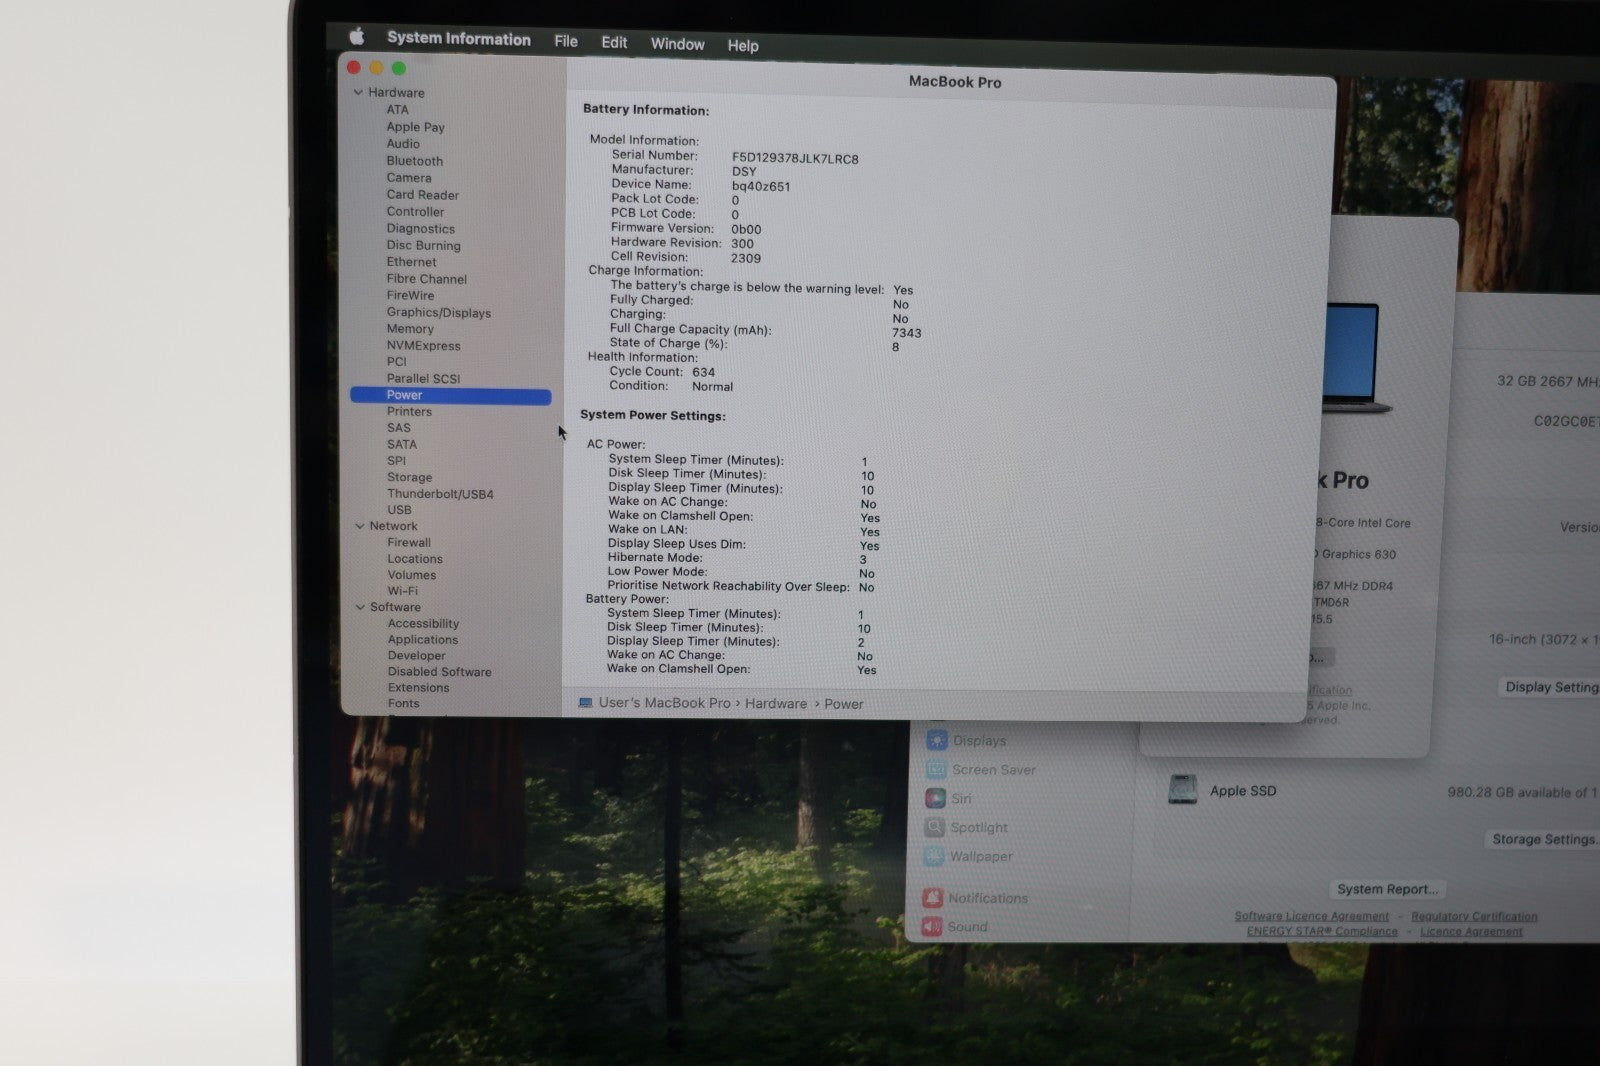Open Displays in System Settings sidebar
Viewport: 1600px width, 1066px height.
pos(966,741)
